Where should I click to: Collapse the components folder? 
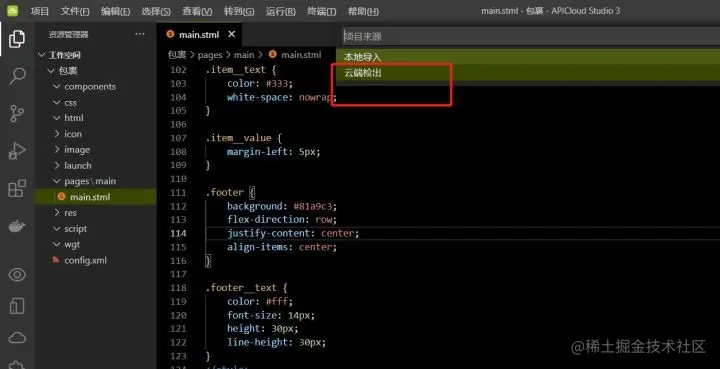point(56,86)
